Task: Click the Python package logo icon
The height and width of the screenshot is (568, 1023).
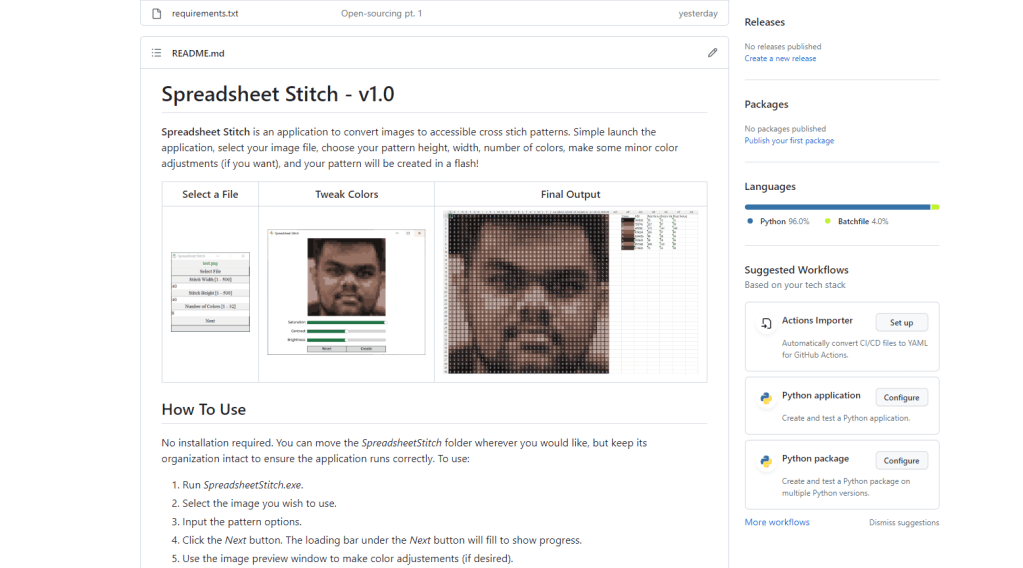Action: point(766,461)
